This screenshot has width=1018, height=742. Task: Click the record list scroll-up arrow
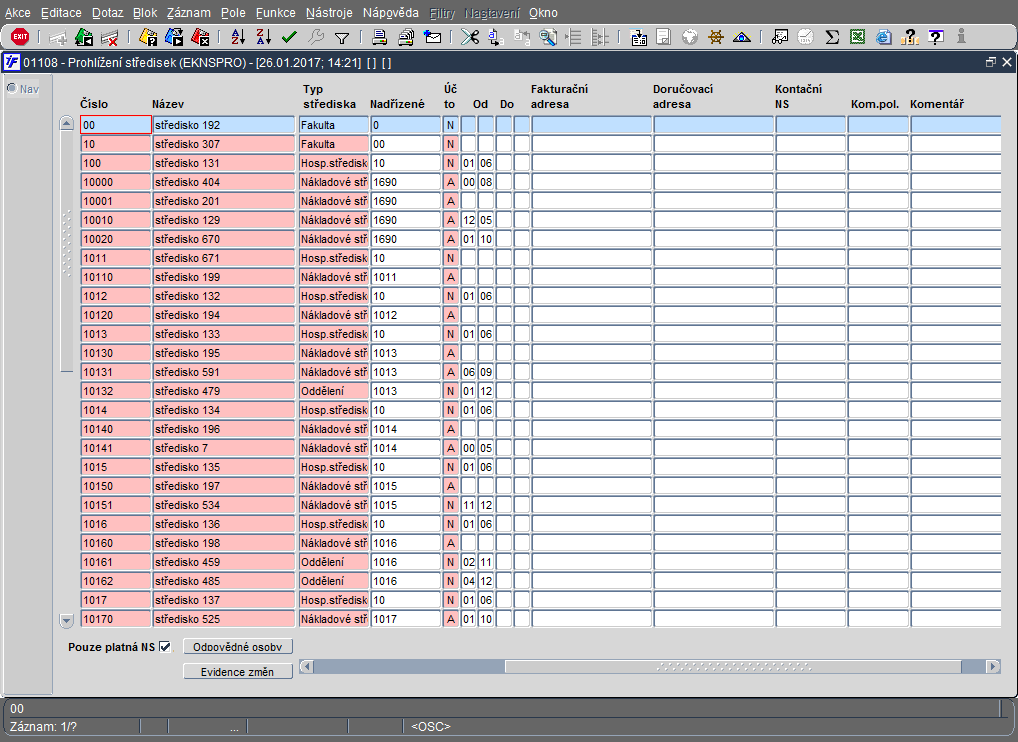tap(66, 123)
